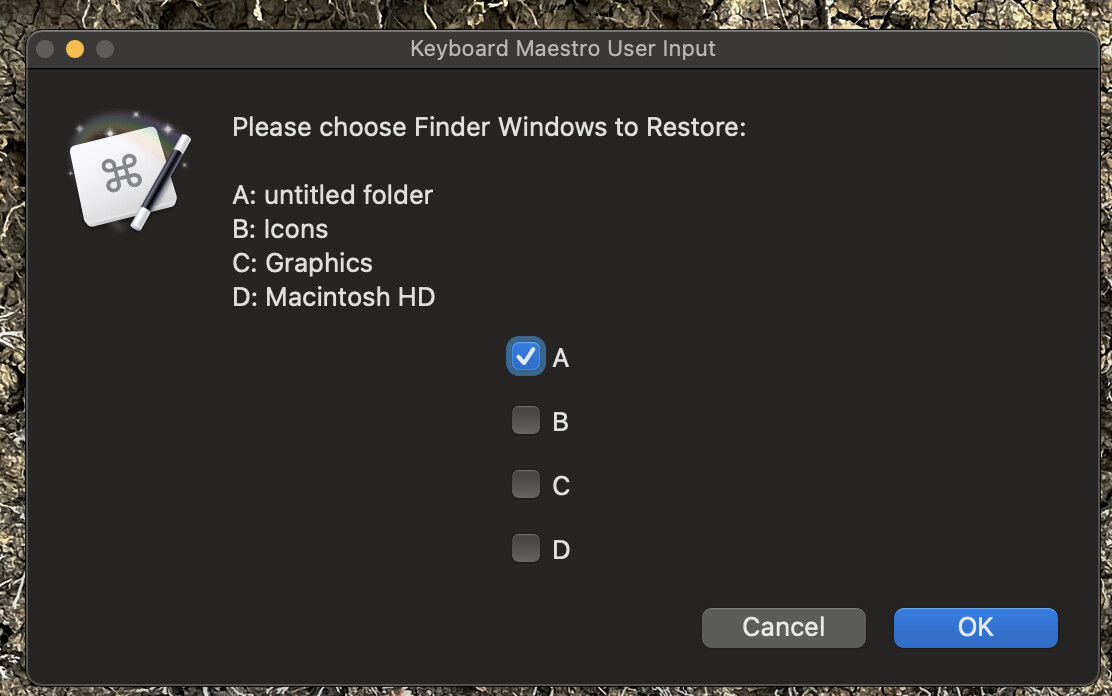Click the letter D beside its checkbox
This screenshot has width=1112, height=696.
coord(561,550)
